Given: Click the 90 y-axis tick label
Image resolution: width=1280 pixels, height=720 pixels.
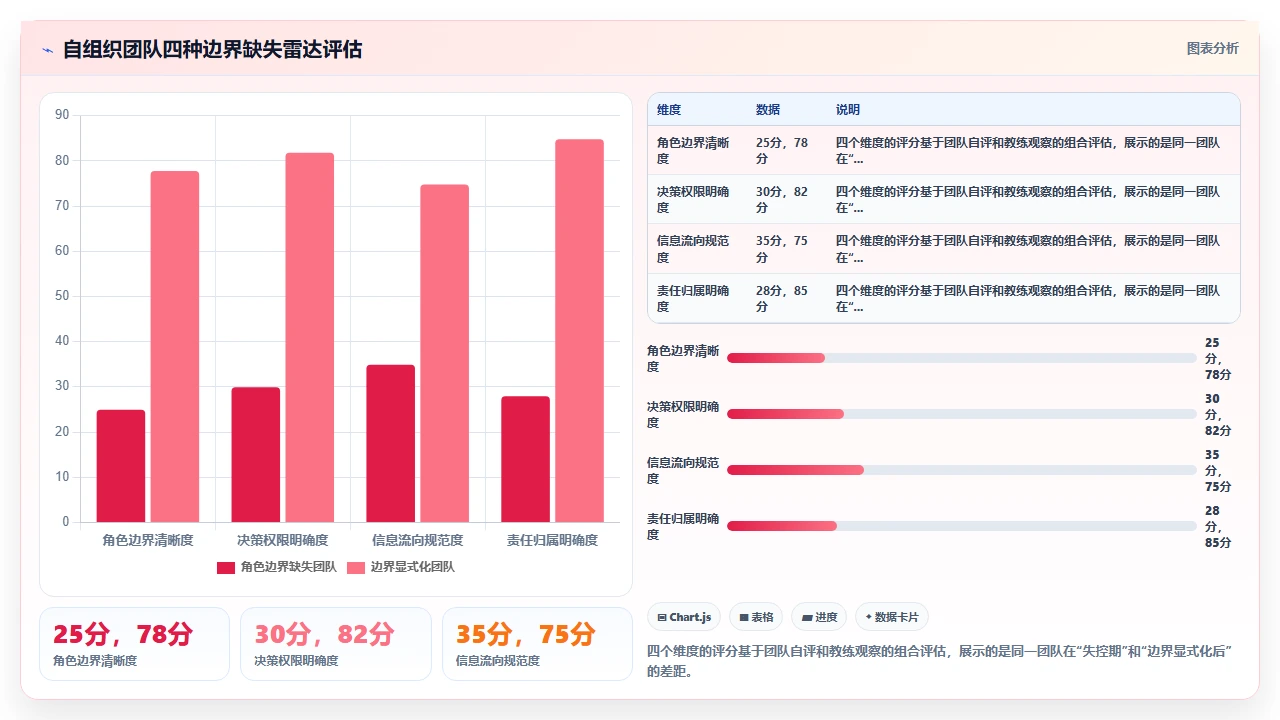Looking at the screenshot, I should point(62,115).
